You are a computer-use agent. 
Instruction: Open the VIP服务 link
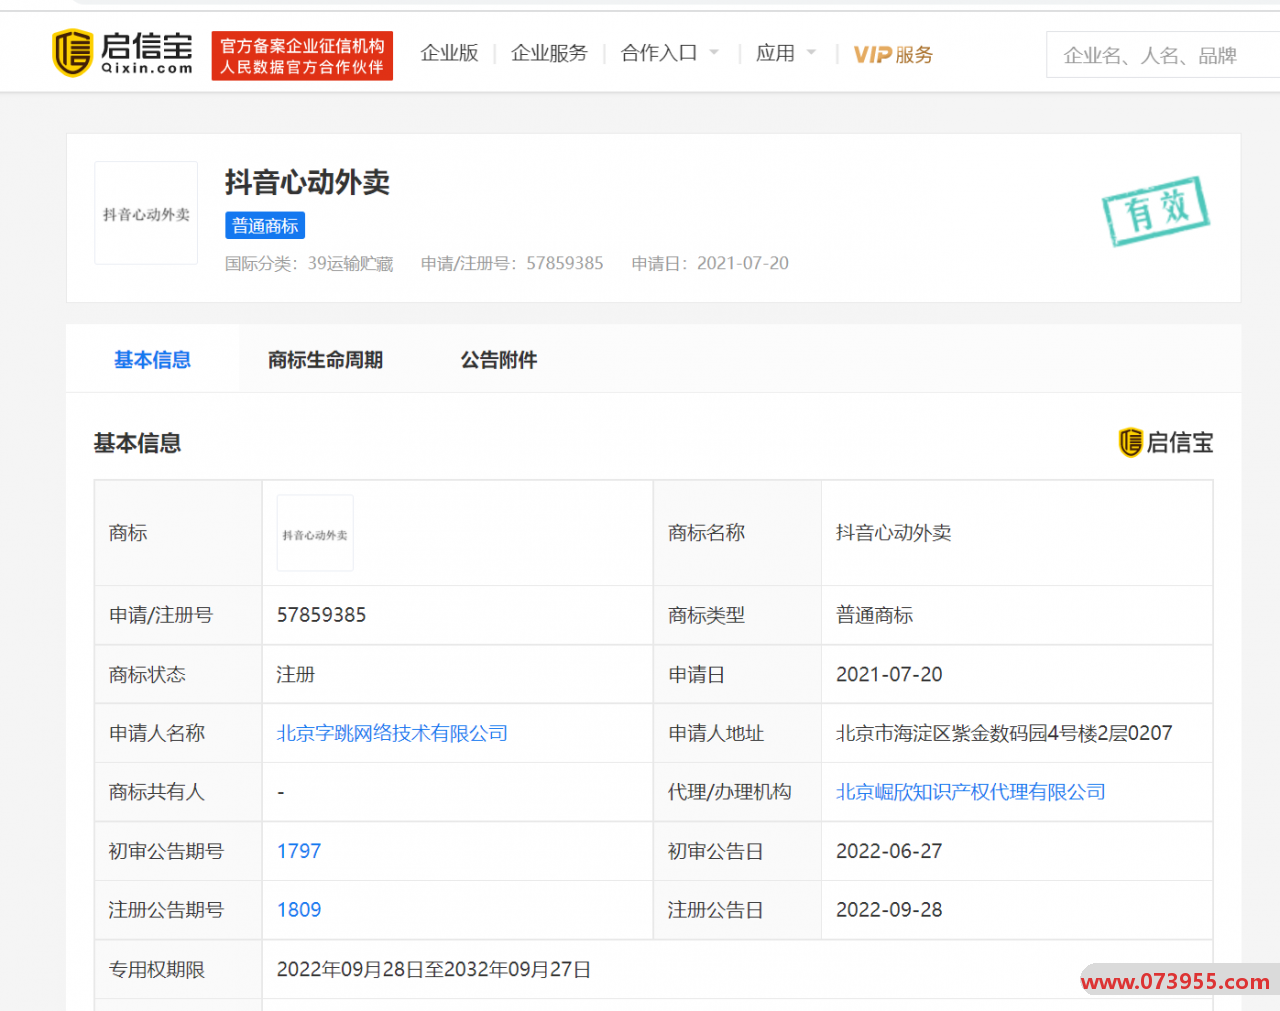click(x=893, y=55)
